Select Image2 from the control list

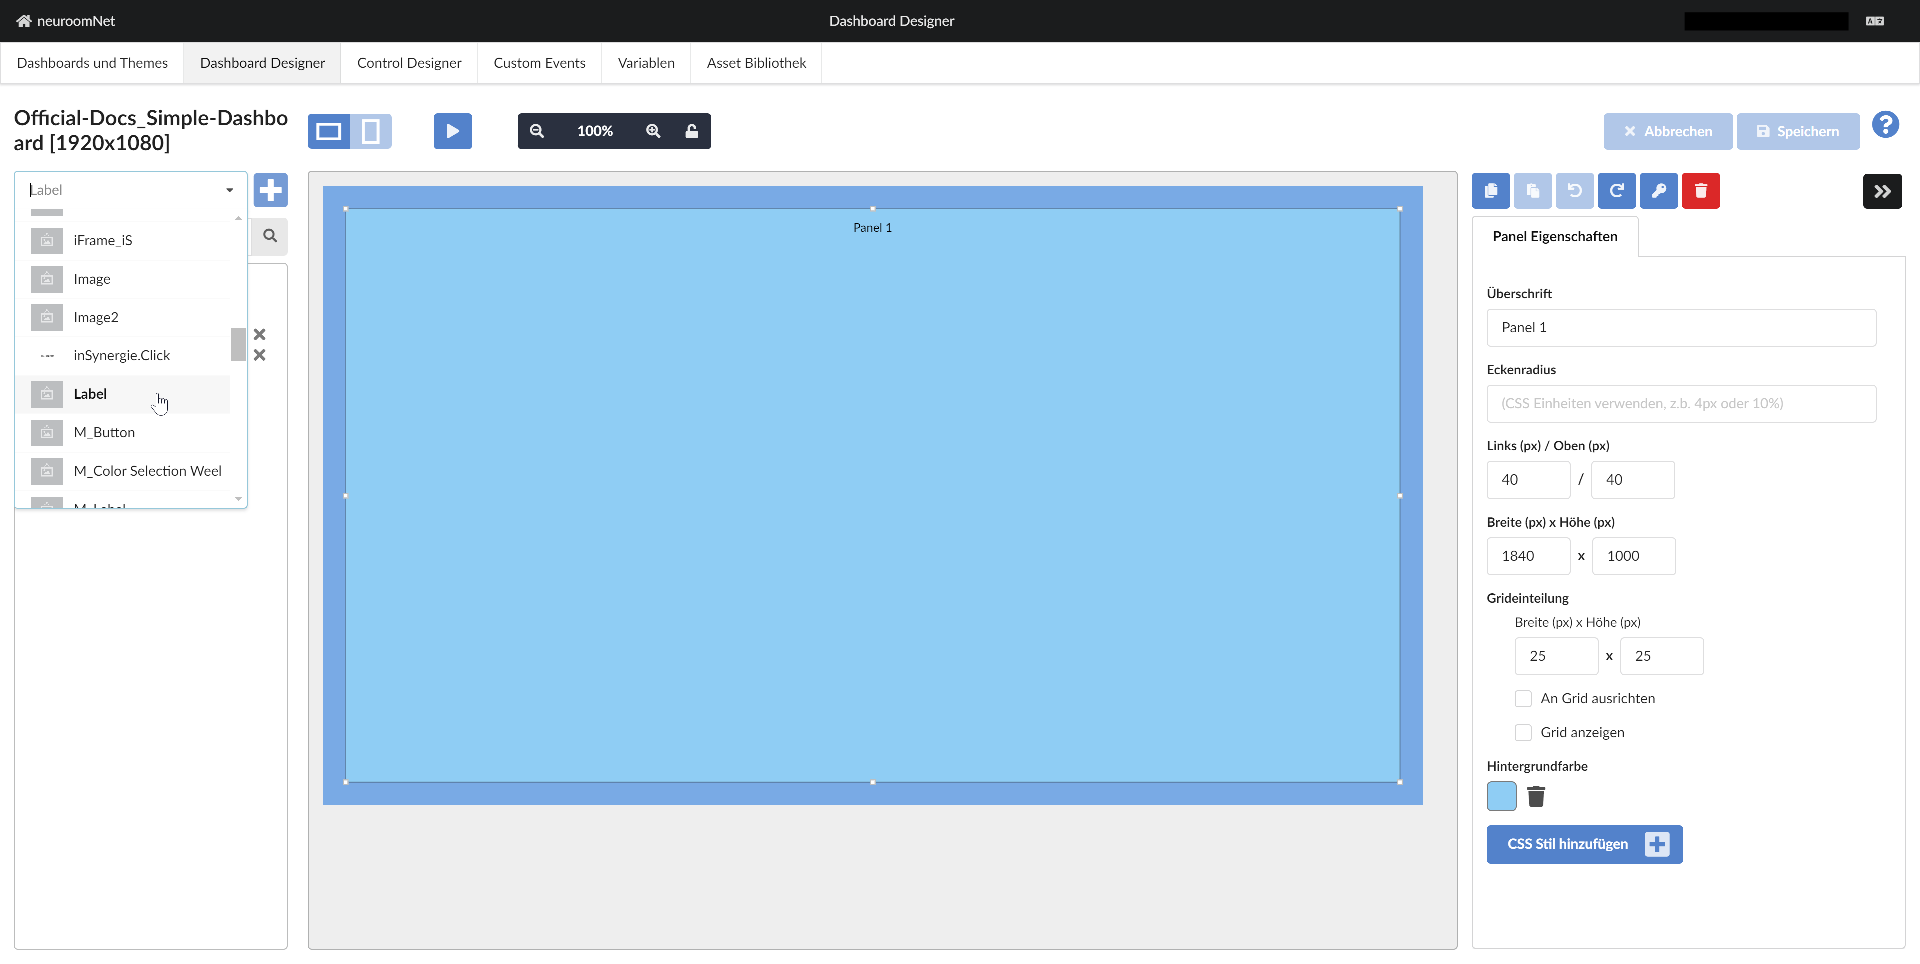pyautogui.click(x=97, y=317)
